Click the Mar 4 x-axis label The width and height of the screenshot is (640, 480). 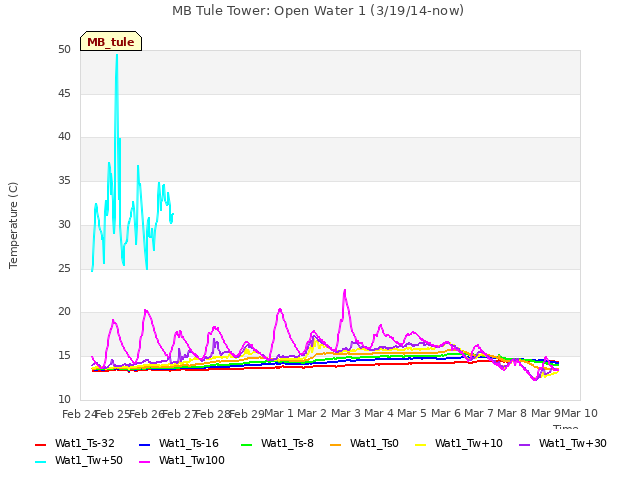pyautogui.click(x=379, y=413)
